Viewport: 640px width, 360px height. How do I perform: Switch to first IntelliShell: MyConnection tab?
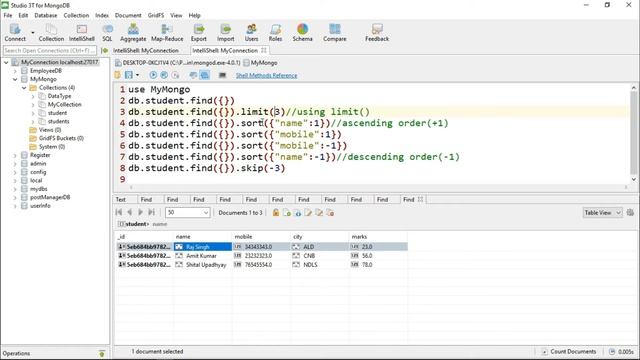[x=146, y=51]
